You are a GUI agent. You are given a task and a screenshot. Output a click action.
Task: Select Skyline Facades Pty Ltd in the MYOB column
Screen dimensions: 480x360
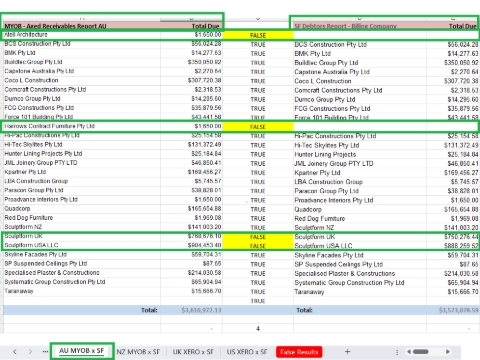pos(36,254)
